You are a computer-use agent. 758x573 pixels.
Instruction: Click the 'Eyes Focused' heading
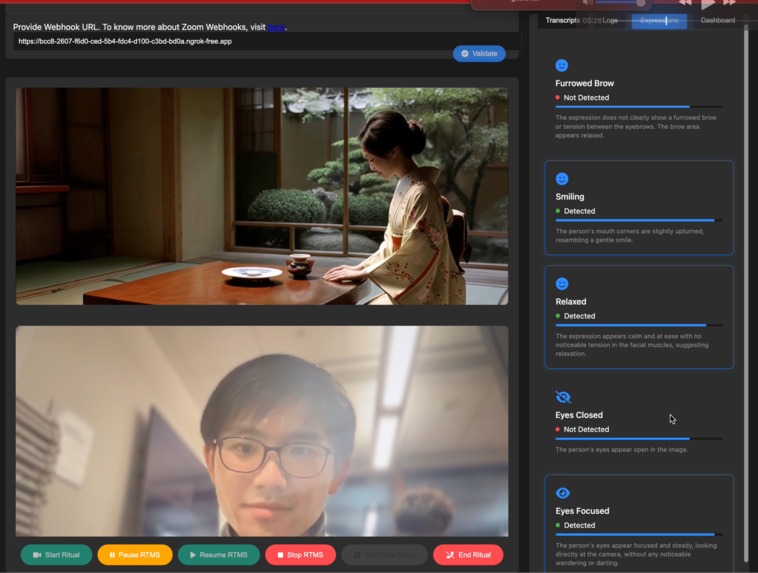tap(582, 511)
